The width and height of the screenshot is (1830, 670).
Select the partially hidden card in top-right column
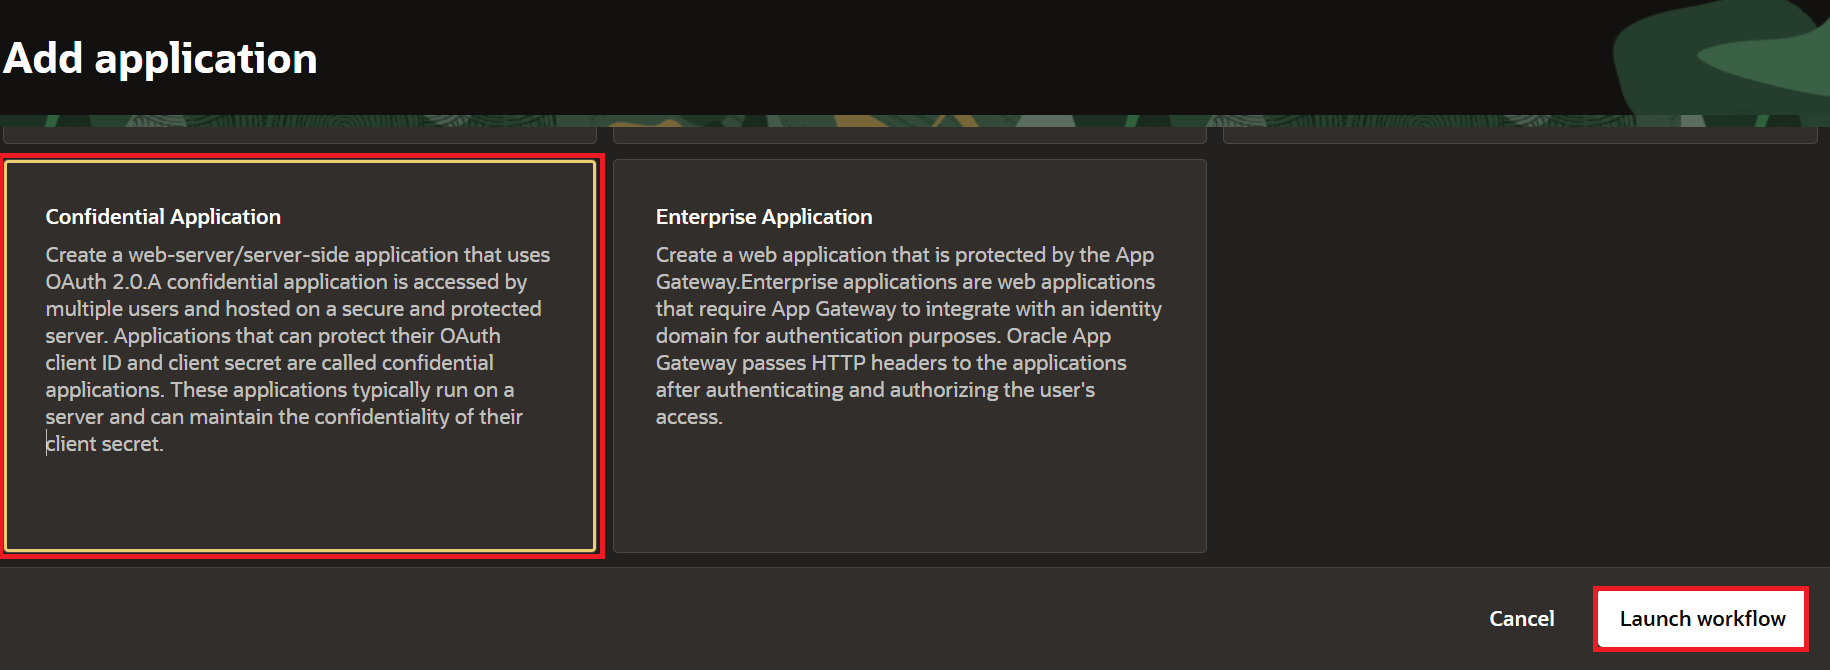pos(1520,135)
